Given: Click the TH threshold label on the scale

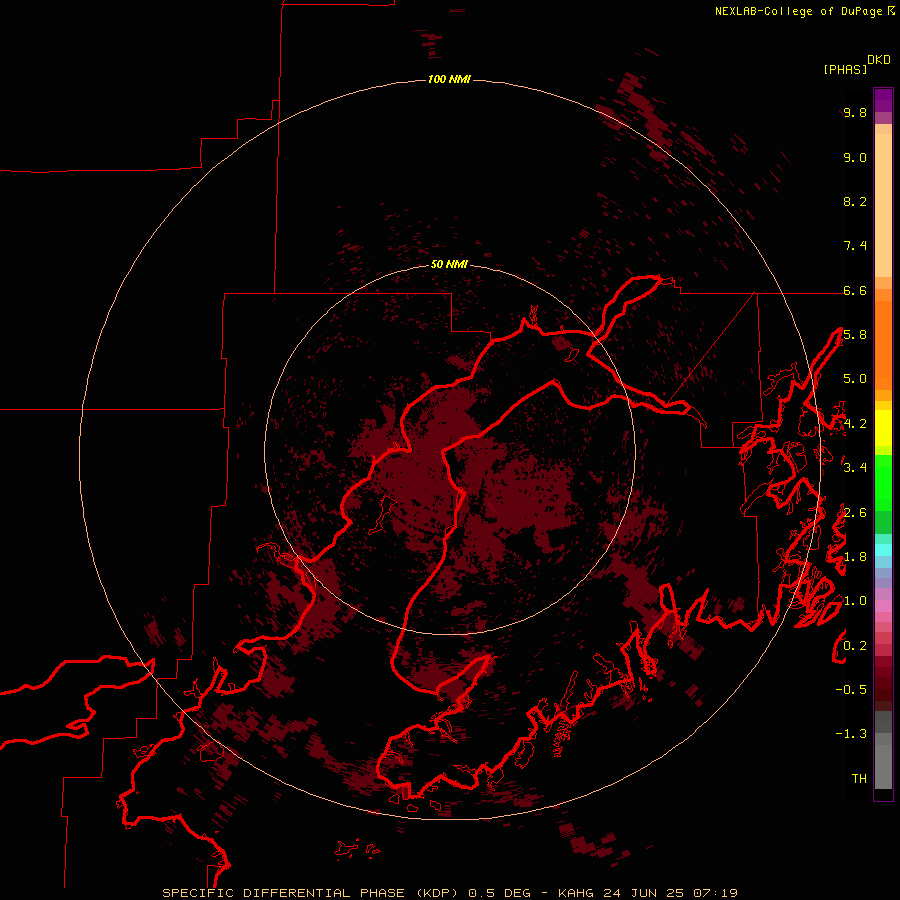Looking at the screenshot, I should tap(859, 778).
